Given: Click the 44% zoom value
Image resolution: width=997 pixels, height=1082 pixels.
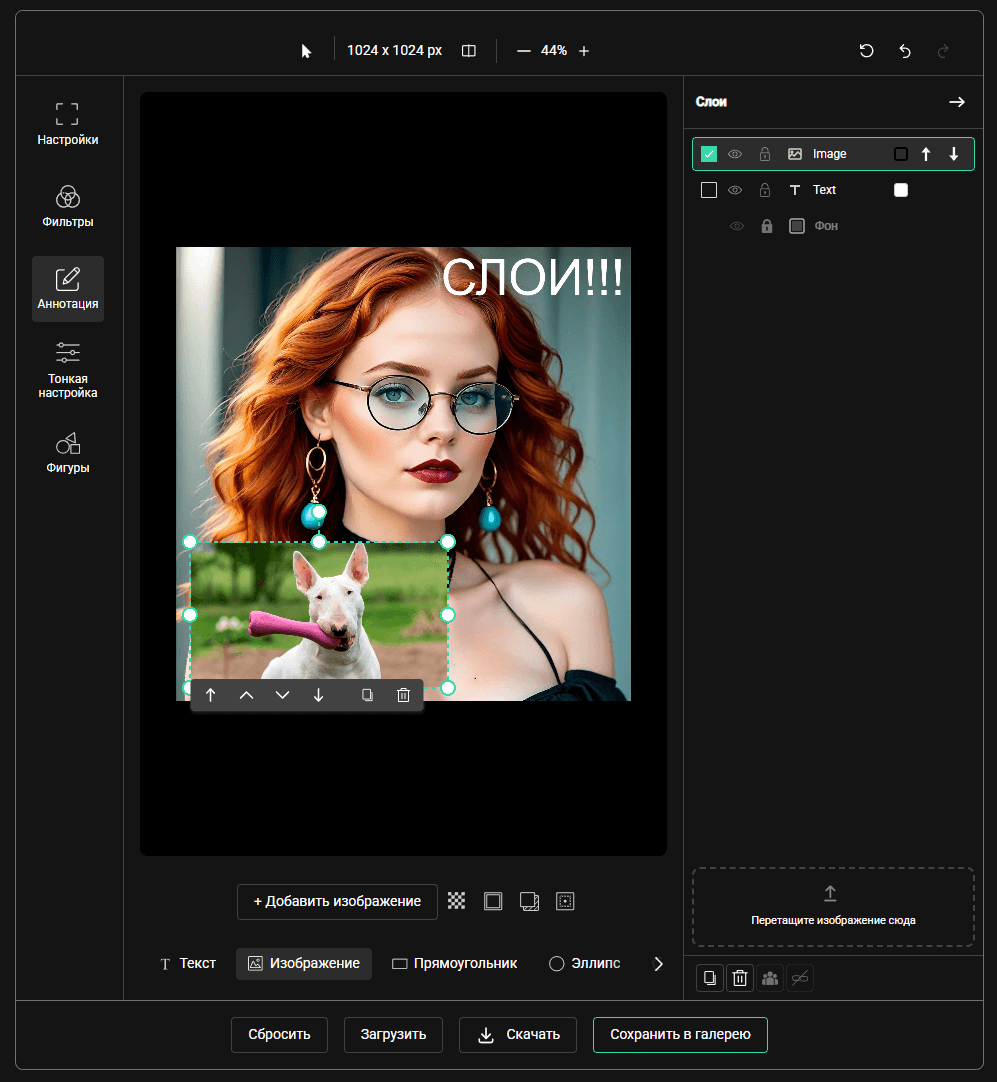Looking at the screenshot, I should pos(553,51).
